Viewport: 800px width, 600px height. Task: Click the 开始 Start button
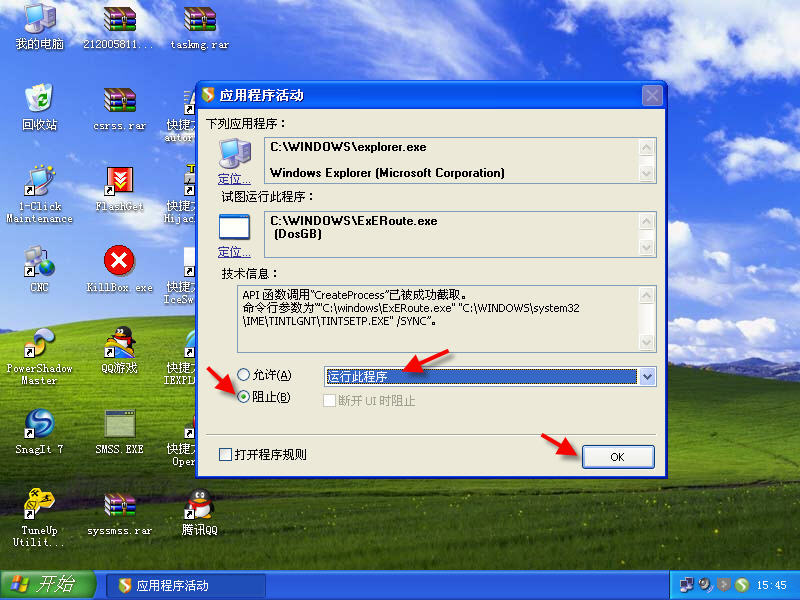48,585
